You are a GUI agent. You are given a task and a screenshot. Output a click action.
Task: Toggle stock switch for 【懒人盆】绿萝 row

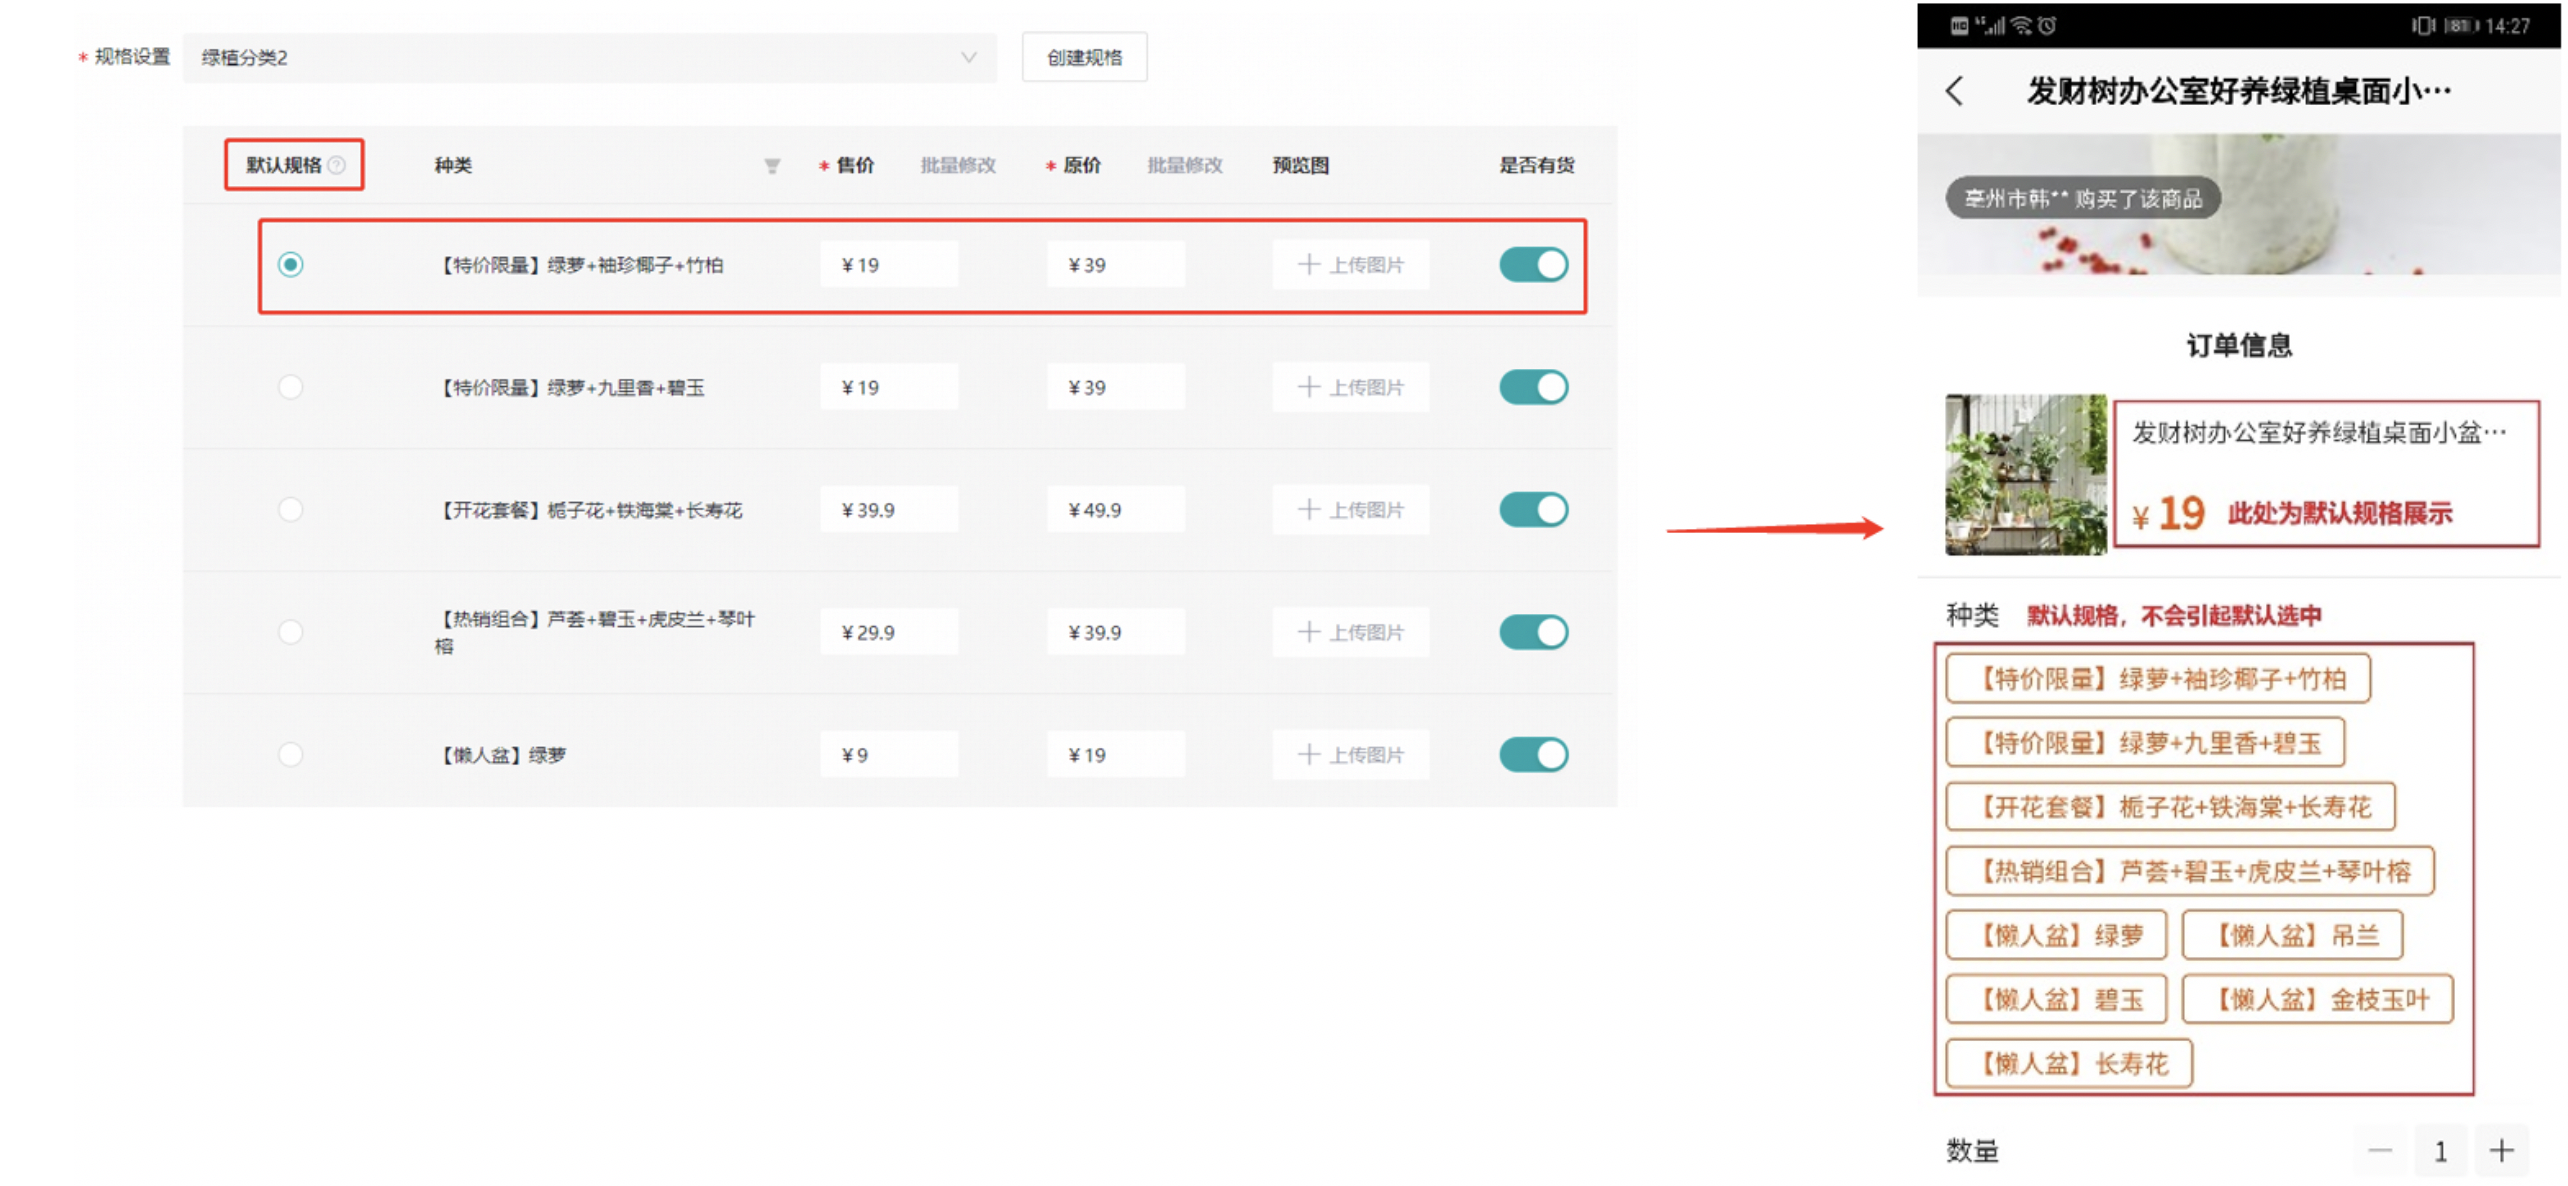(x=1532, y=754)
